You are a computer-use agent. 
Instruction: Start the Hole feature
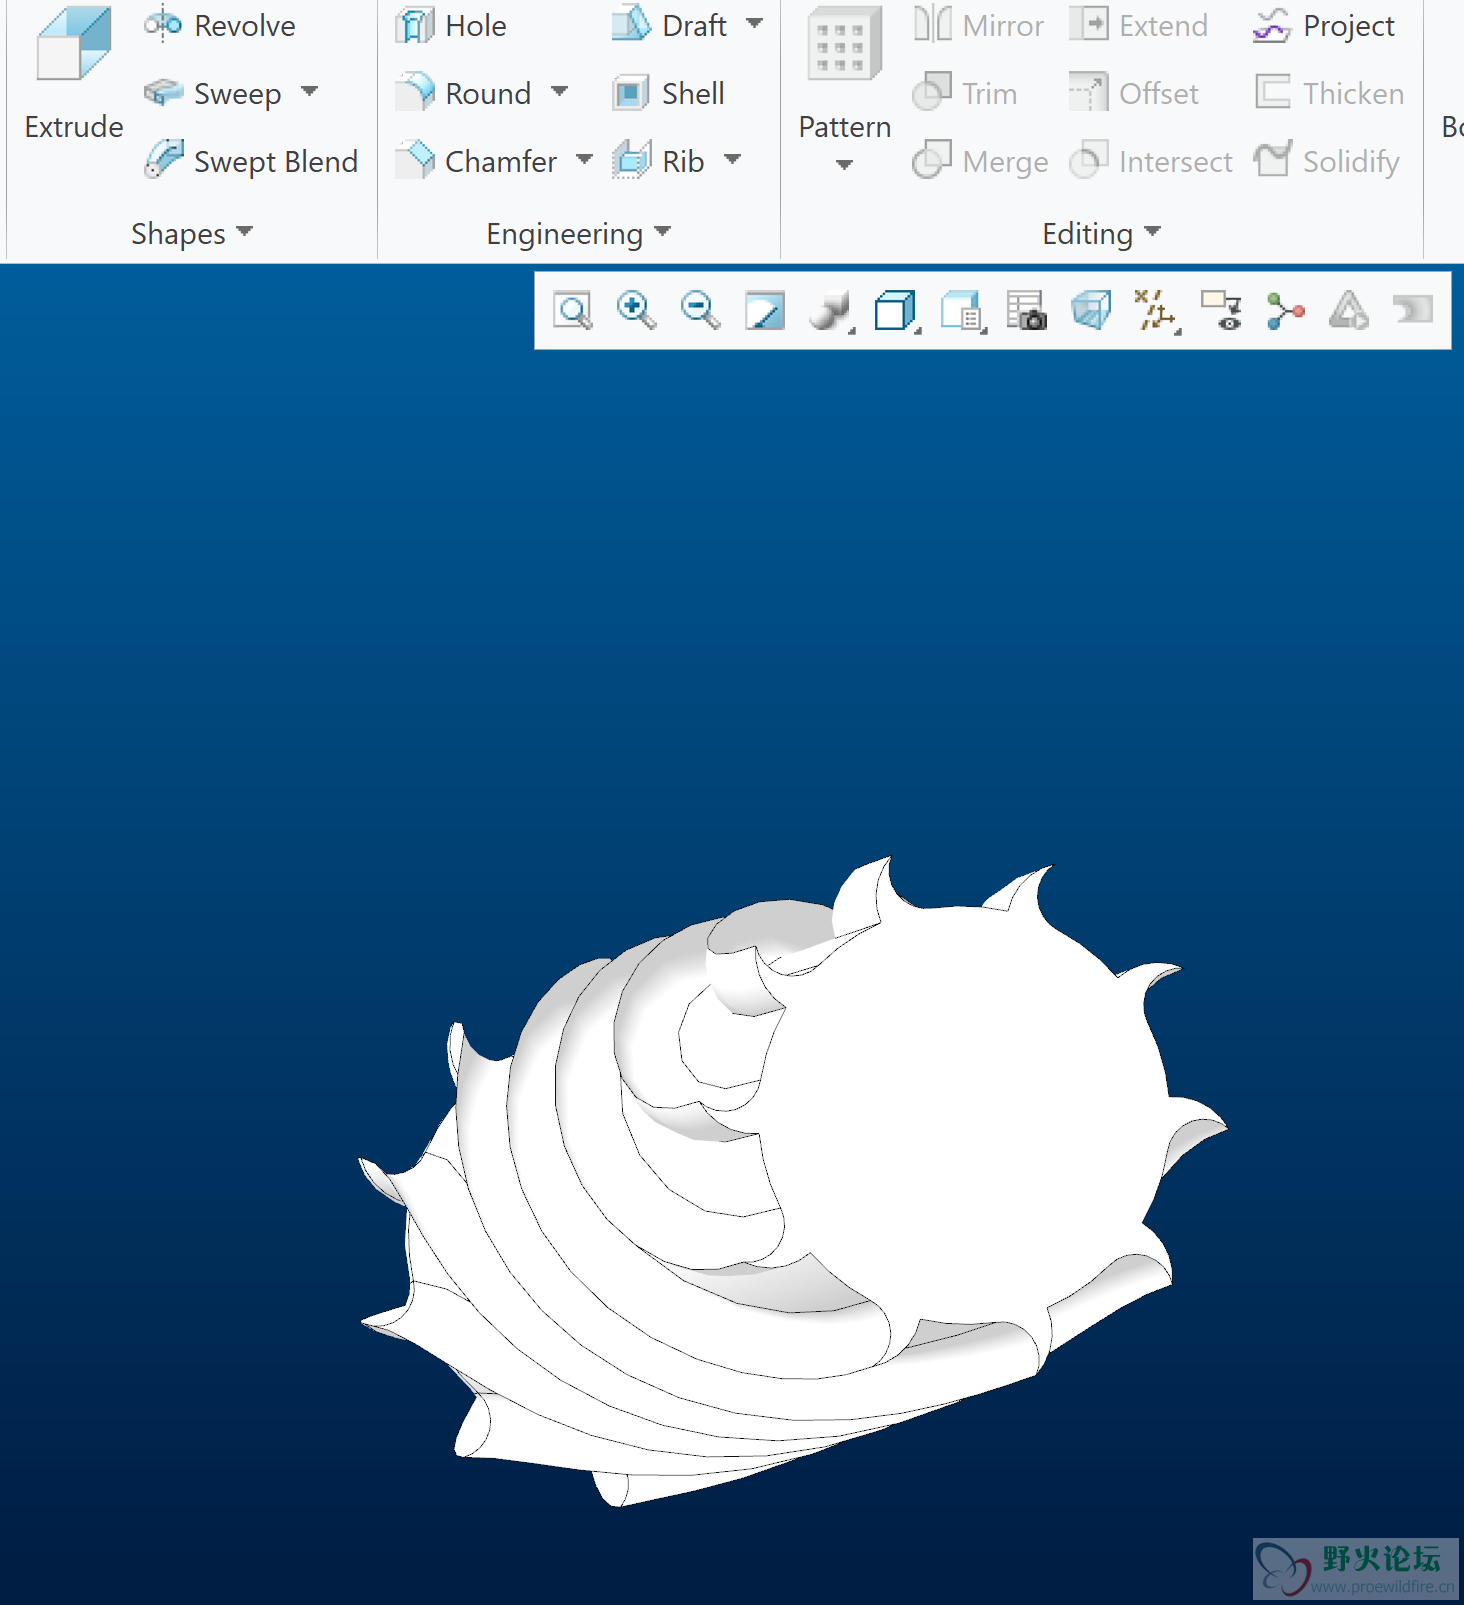pyautogui.click(x=451, y=25)
